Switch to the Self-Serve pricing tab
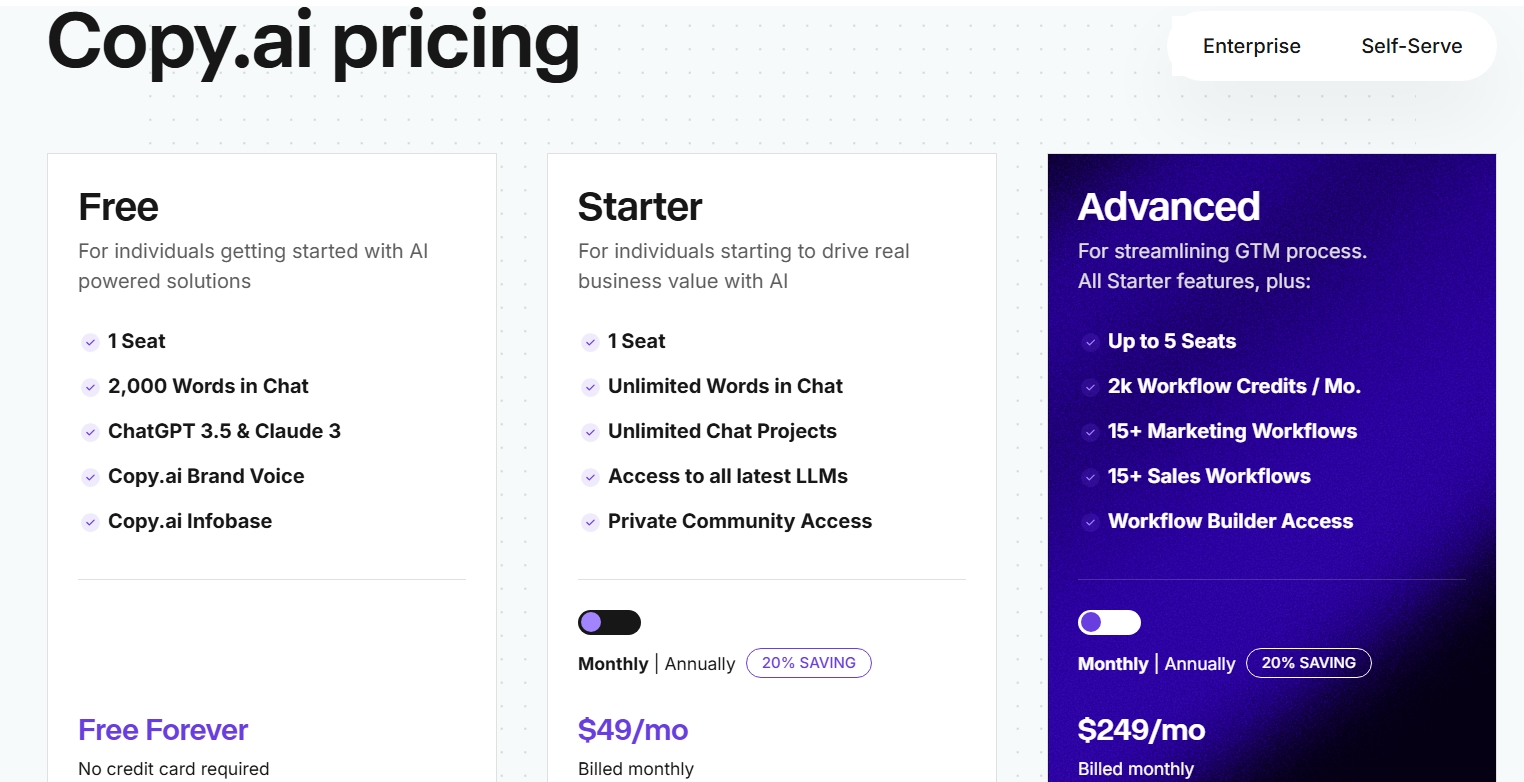The width and height of the screenshot is (1524, 782). 1411,46
